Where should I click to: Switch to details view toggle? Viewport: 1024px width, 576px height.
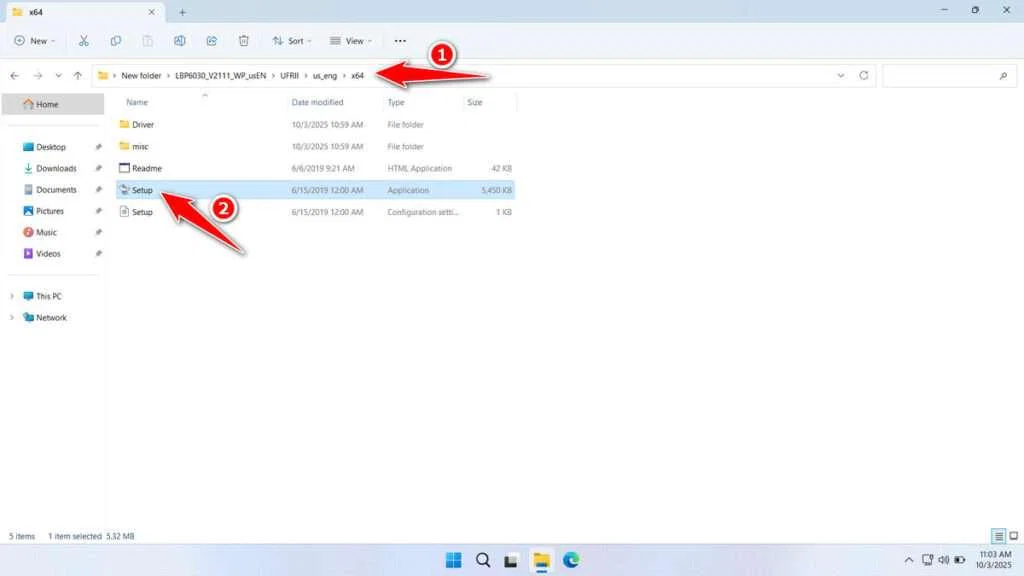998,536
